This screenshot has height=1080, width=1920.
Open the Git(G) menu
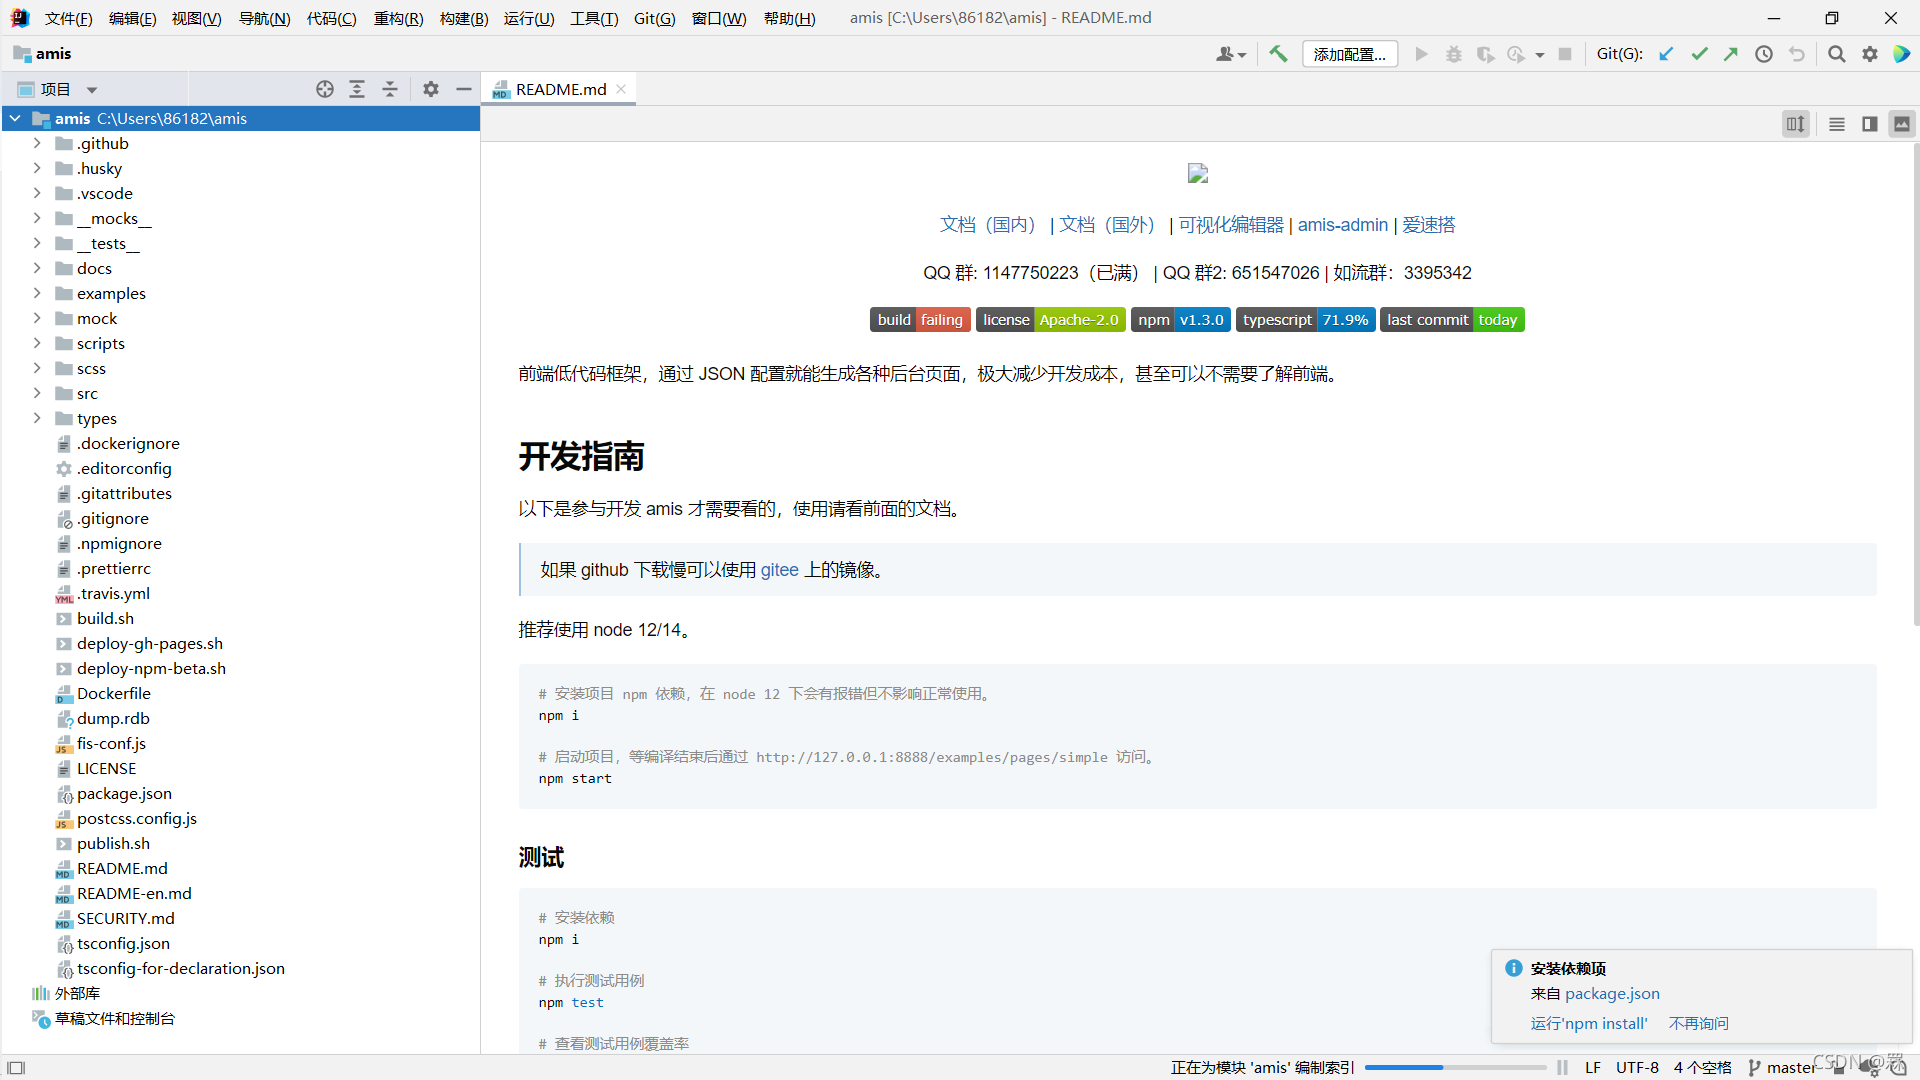tap(654, 18)
